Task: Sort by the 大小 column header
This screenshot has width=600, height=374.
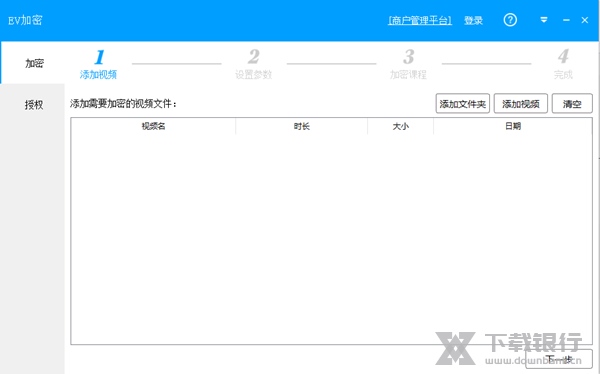Action: pyautogui.click(x=401, y=126)
